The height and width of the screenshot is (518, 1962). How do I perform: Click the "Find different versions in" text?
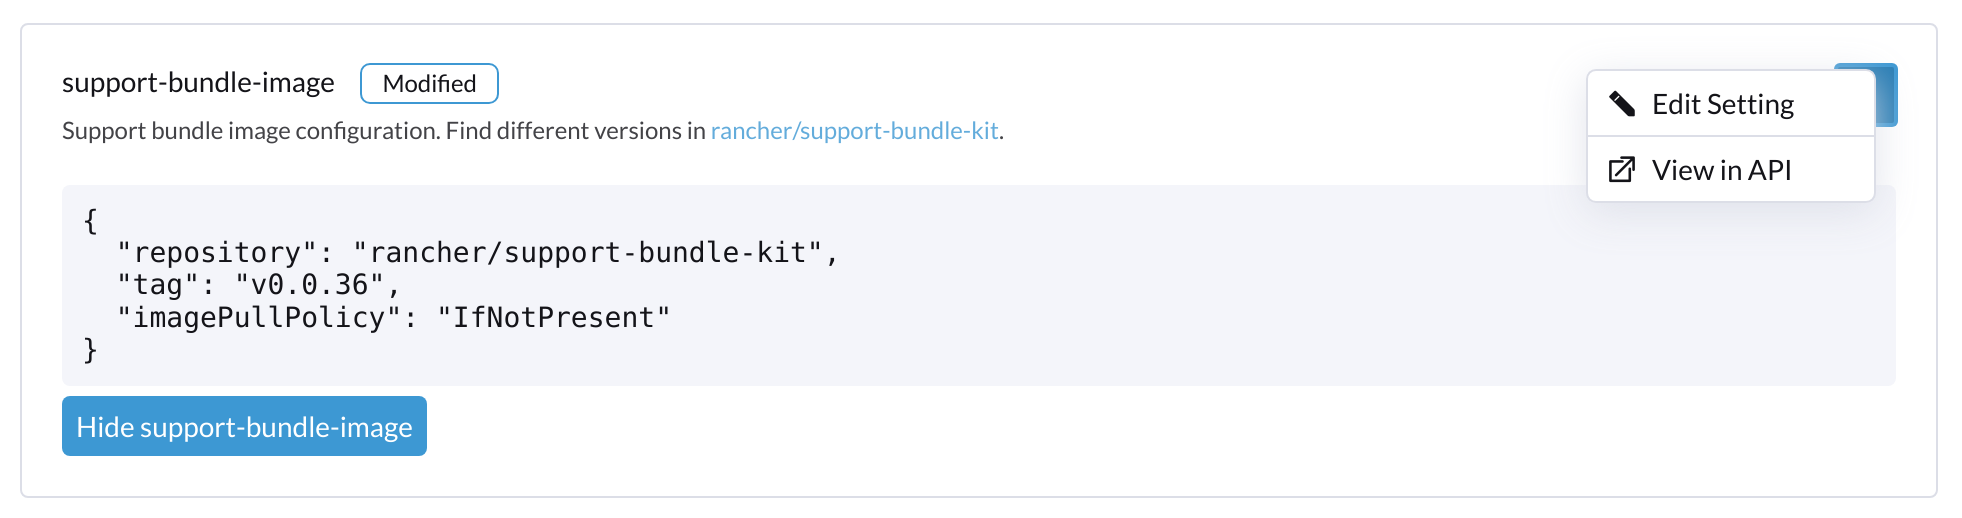tap(576, 131)
